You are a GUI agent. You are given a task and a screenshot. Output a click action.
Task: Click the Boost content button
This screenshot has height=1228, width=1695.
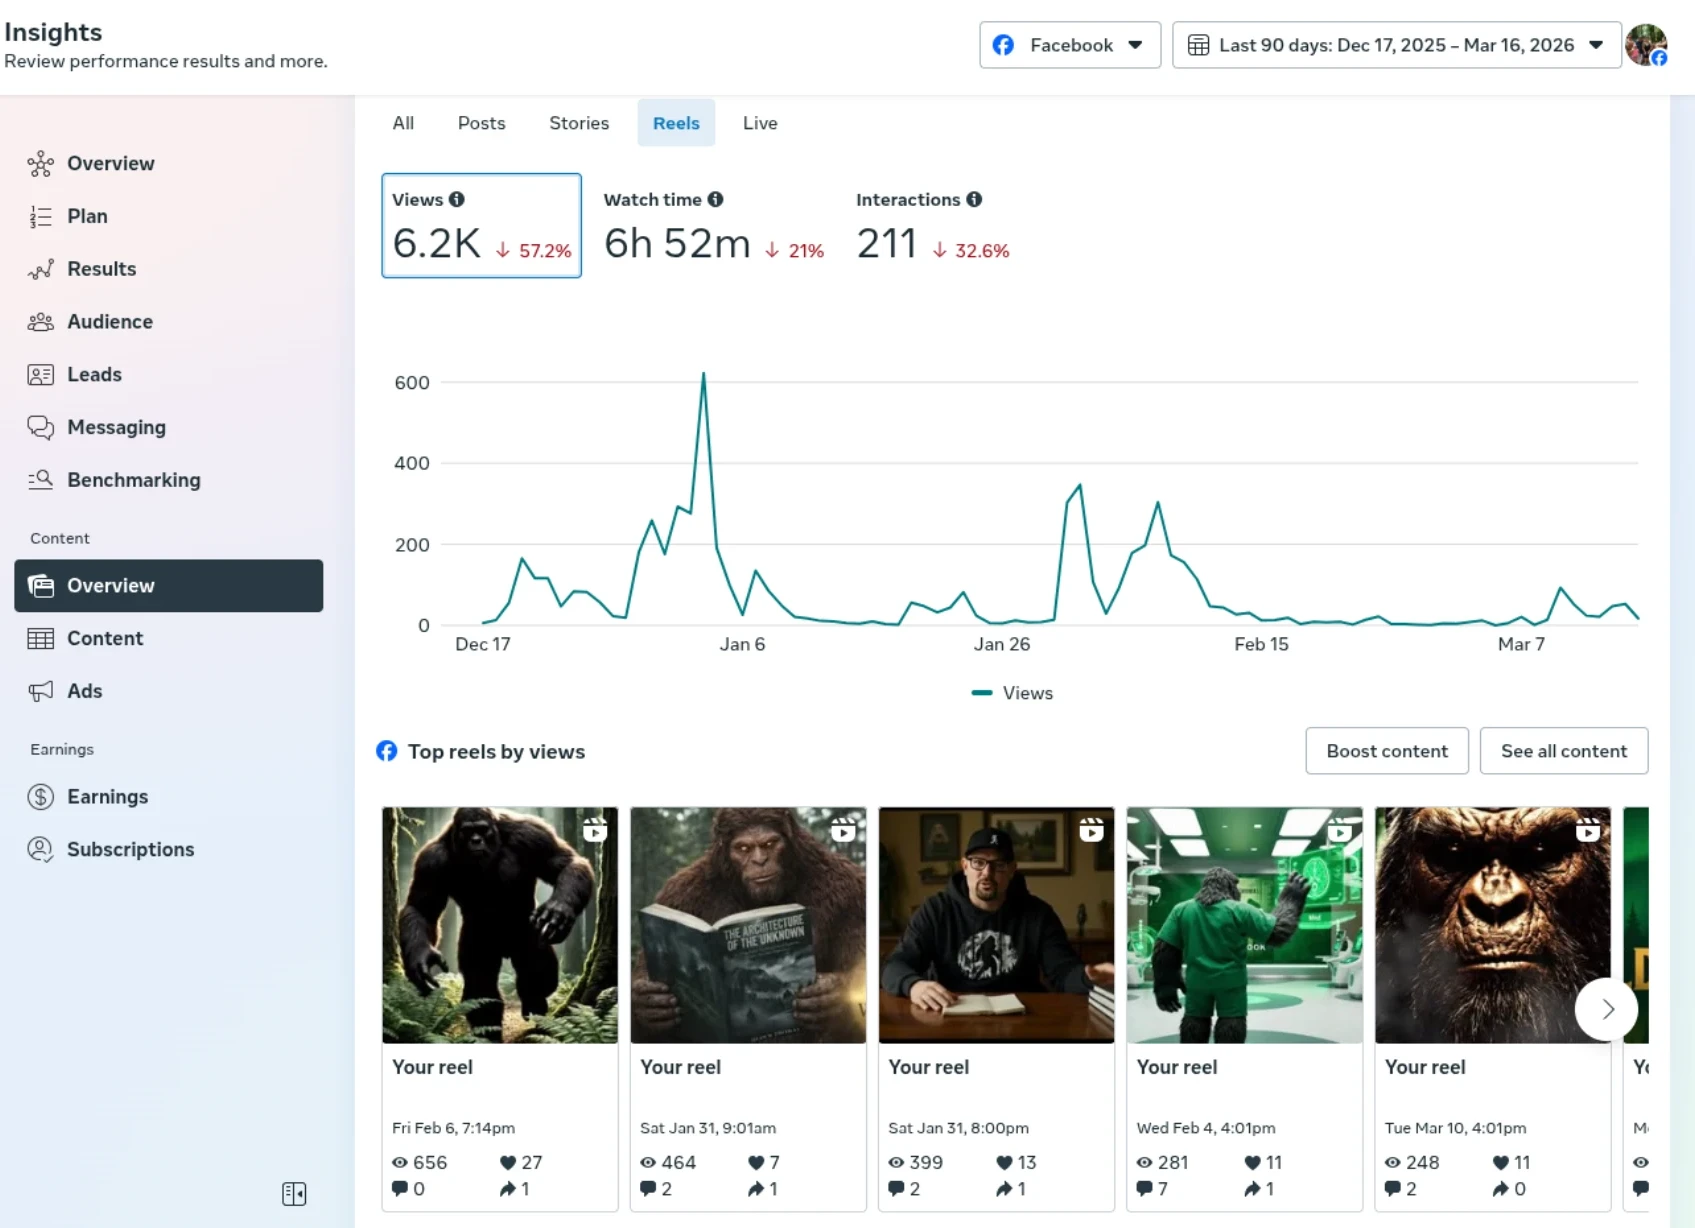(1386, 751)
